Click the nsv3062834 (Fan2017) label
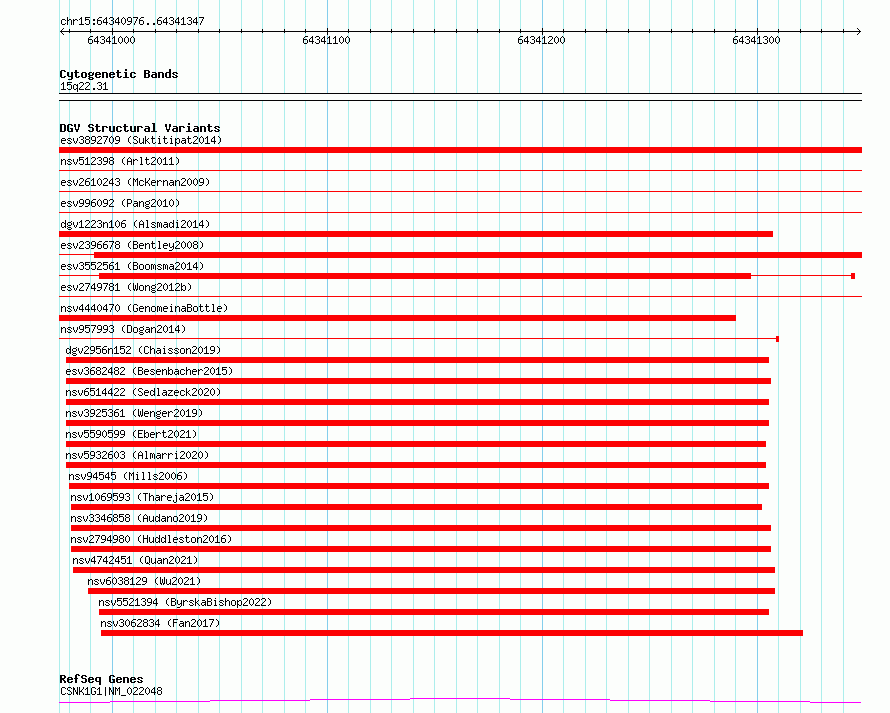The width and height of the screenshot is (890, 713). click(160, 623)
